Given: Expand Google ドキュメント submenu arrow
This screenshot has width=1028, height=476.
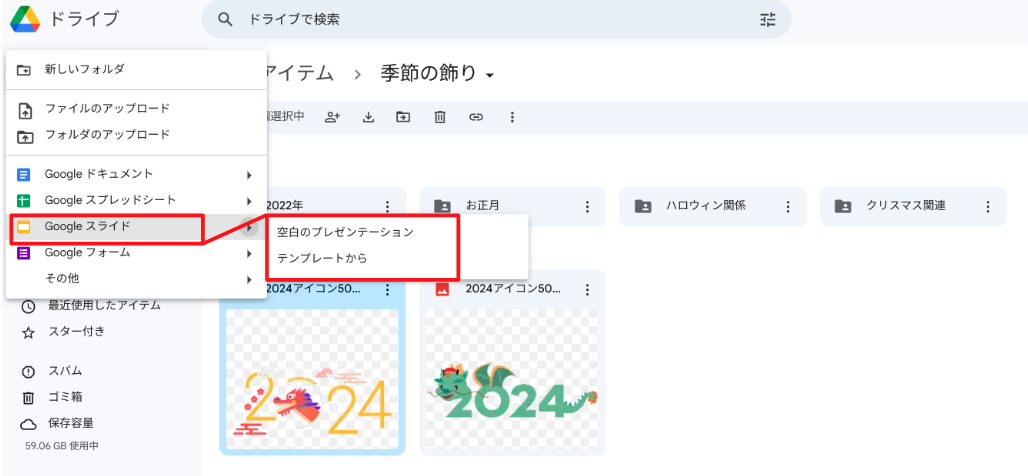Looking at the screenshot, I should 249,175.
